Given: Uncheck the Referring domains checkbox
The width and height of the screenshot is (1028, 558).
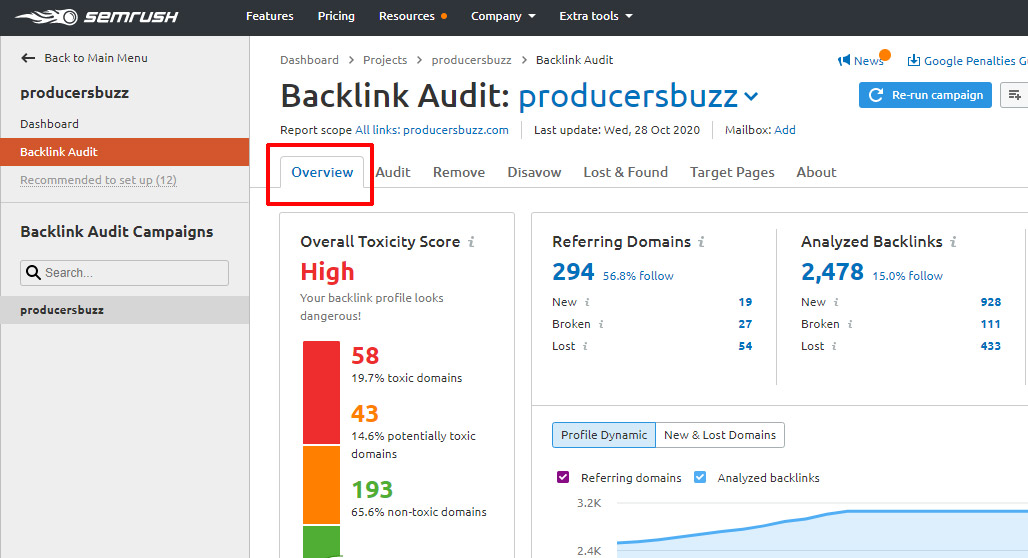Looking at the screenshot, I should tap(563, 477).
